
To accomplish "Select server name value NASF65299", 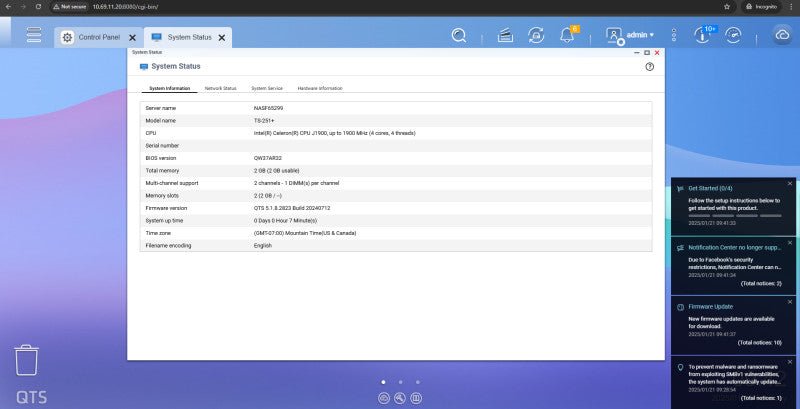I will (268, 108).
